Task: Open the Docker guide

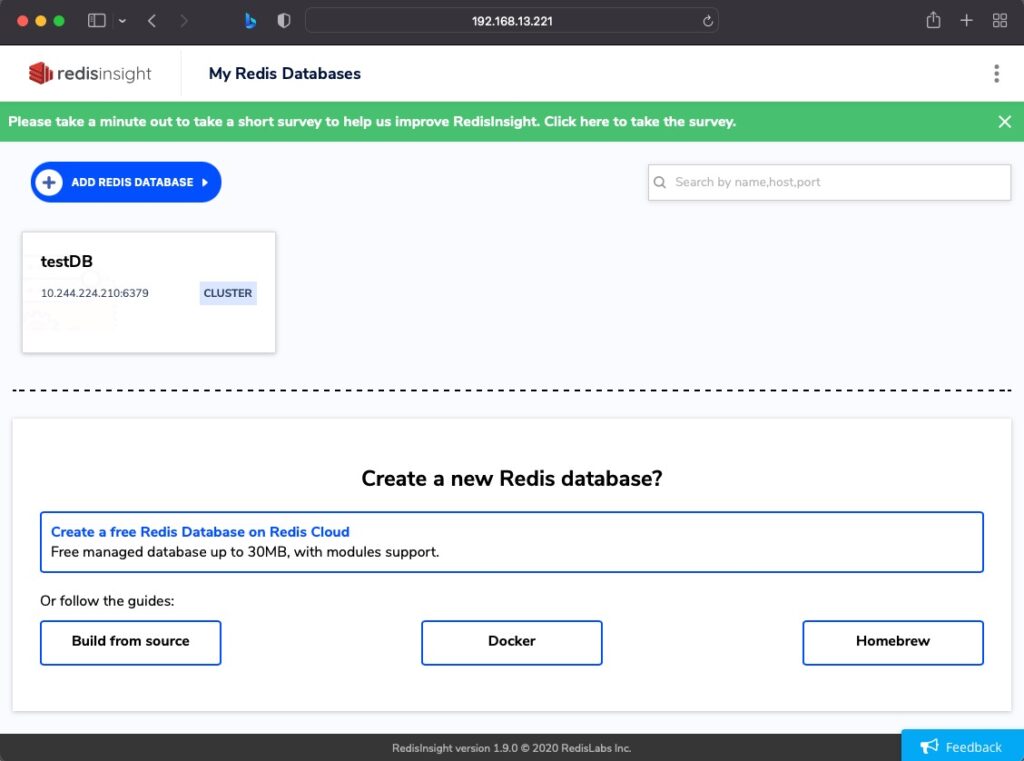Action: (511, 642)
